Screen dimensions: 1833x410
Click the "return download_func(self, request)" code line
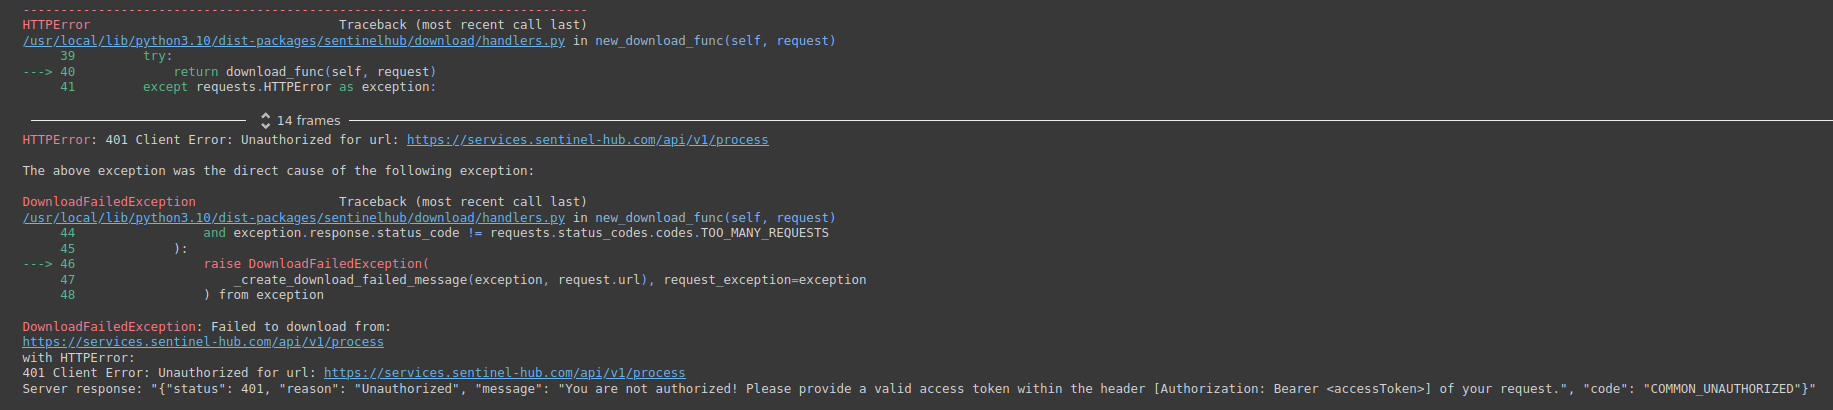point(305,72)
